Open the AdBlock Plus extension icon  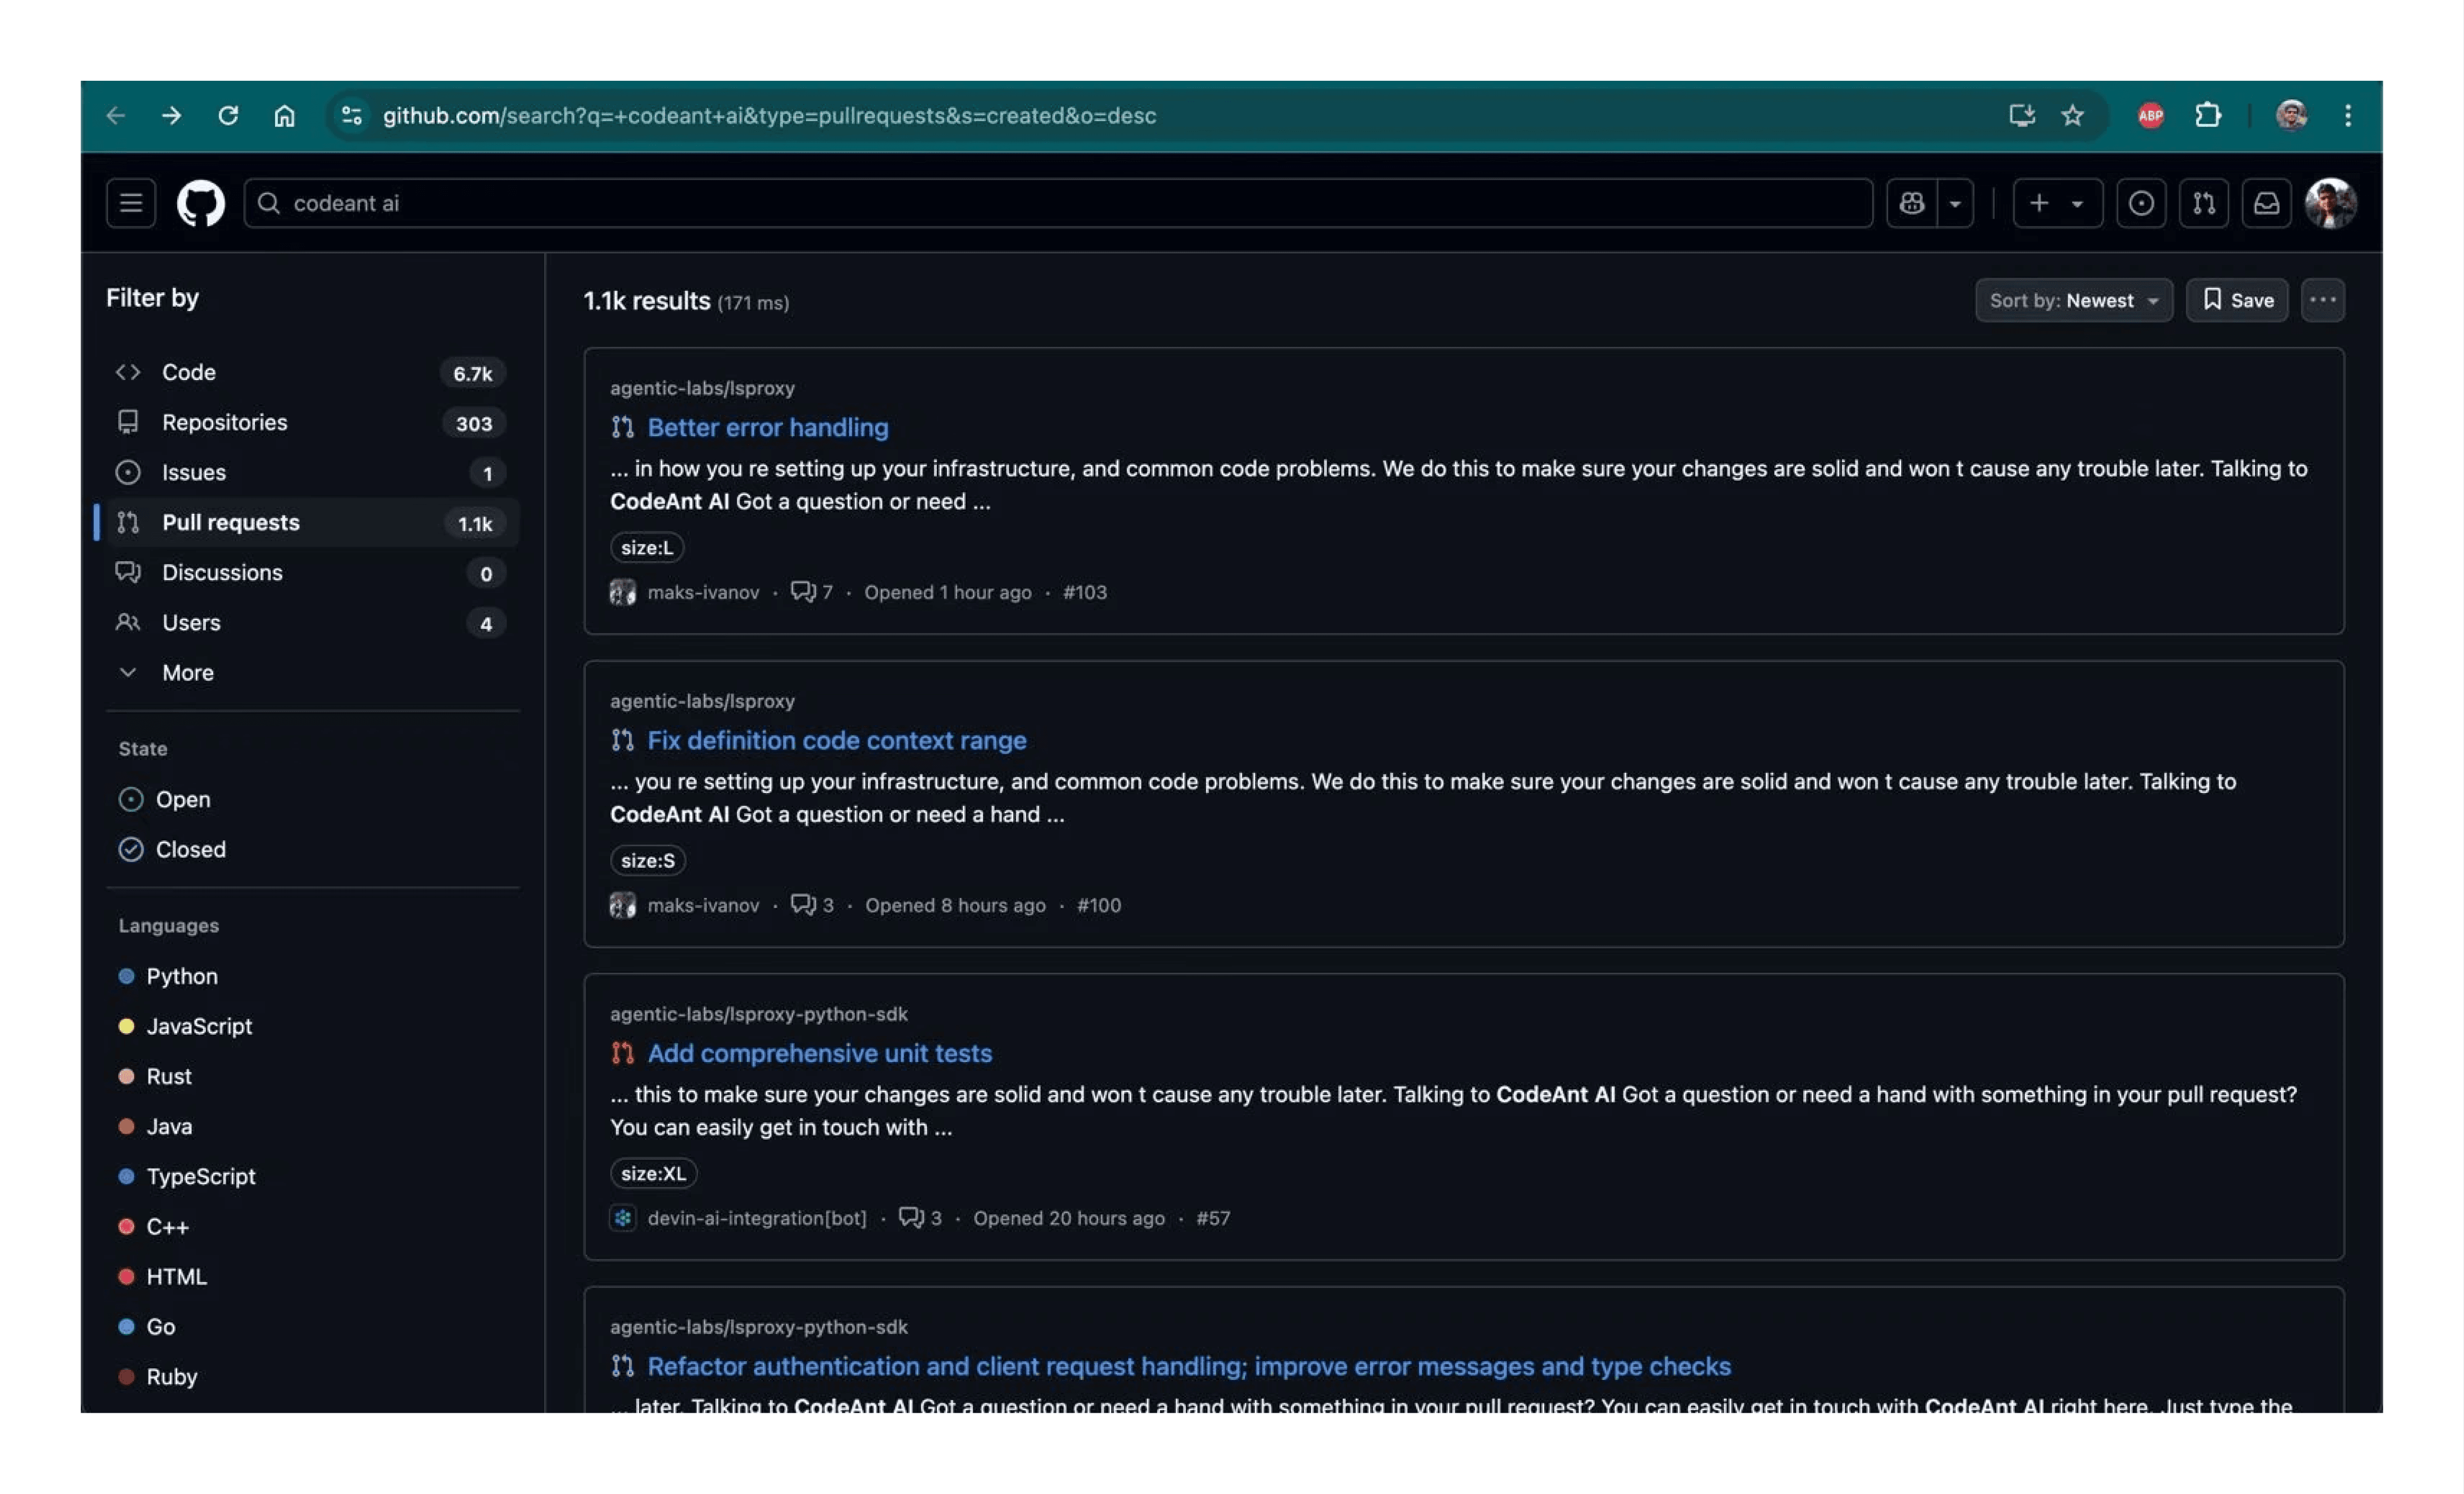[2150, 115]
